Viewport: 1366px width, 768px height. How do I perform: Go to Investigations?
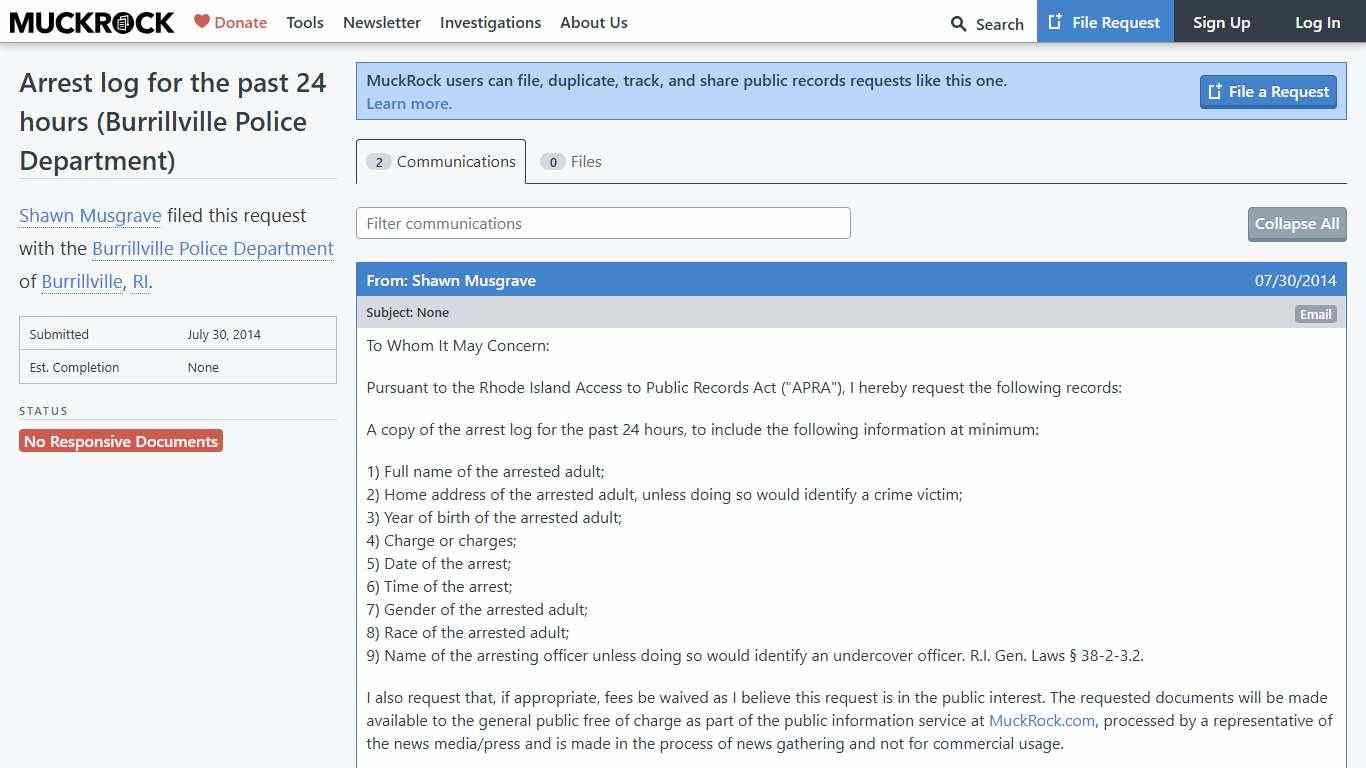490,22
